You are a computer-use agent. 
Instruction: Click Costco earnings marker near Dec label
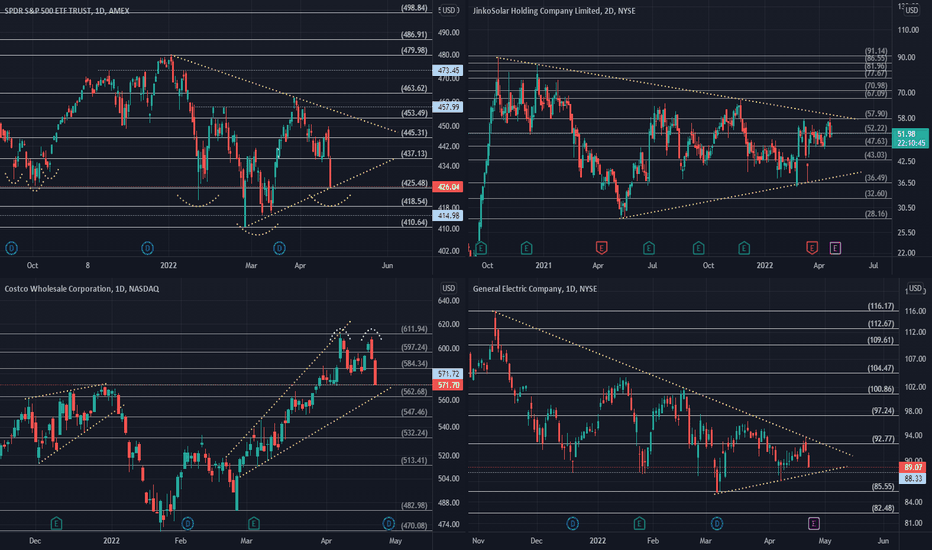pyautogui.click(x=56, y=523)
